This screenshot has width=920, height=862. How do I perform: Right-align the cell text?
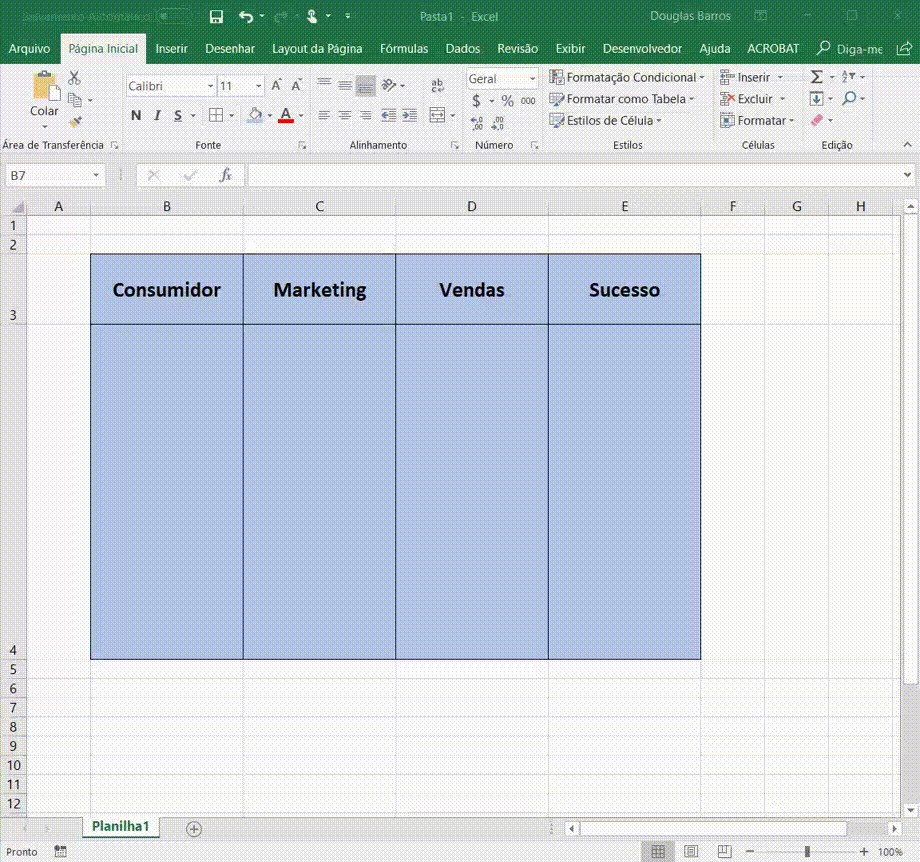tap(366, 115)
